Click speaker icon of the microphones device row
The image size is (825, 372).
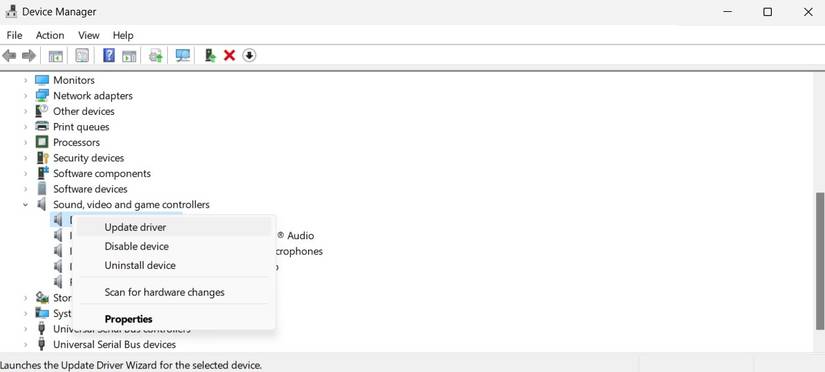[58, 251]
